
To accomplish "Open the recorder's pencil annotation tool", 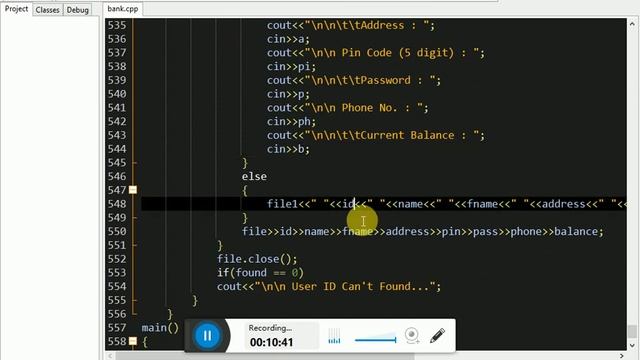I will click(x=437, y=336).
